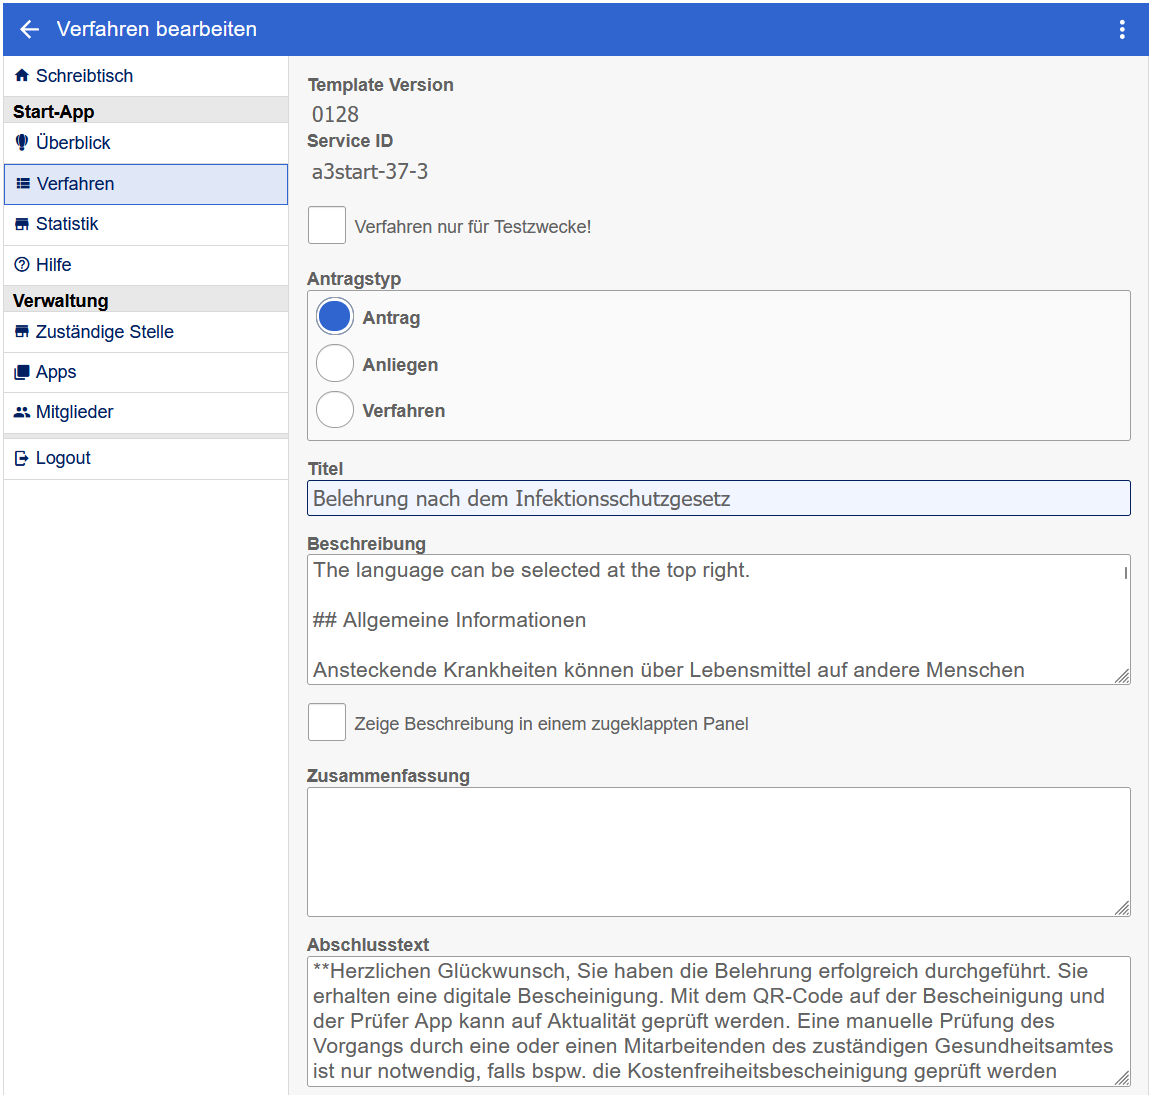Click the Logout exit icon
The image size is (1152, 1095).
click(22, 458)
